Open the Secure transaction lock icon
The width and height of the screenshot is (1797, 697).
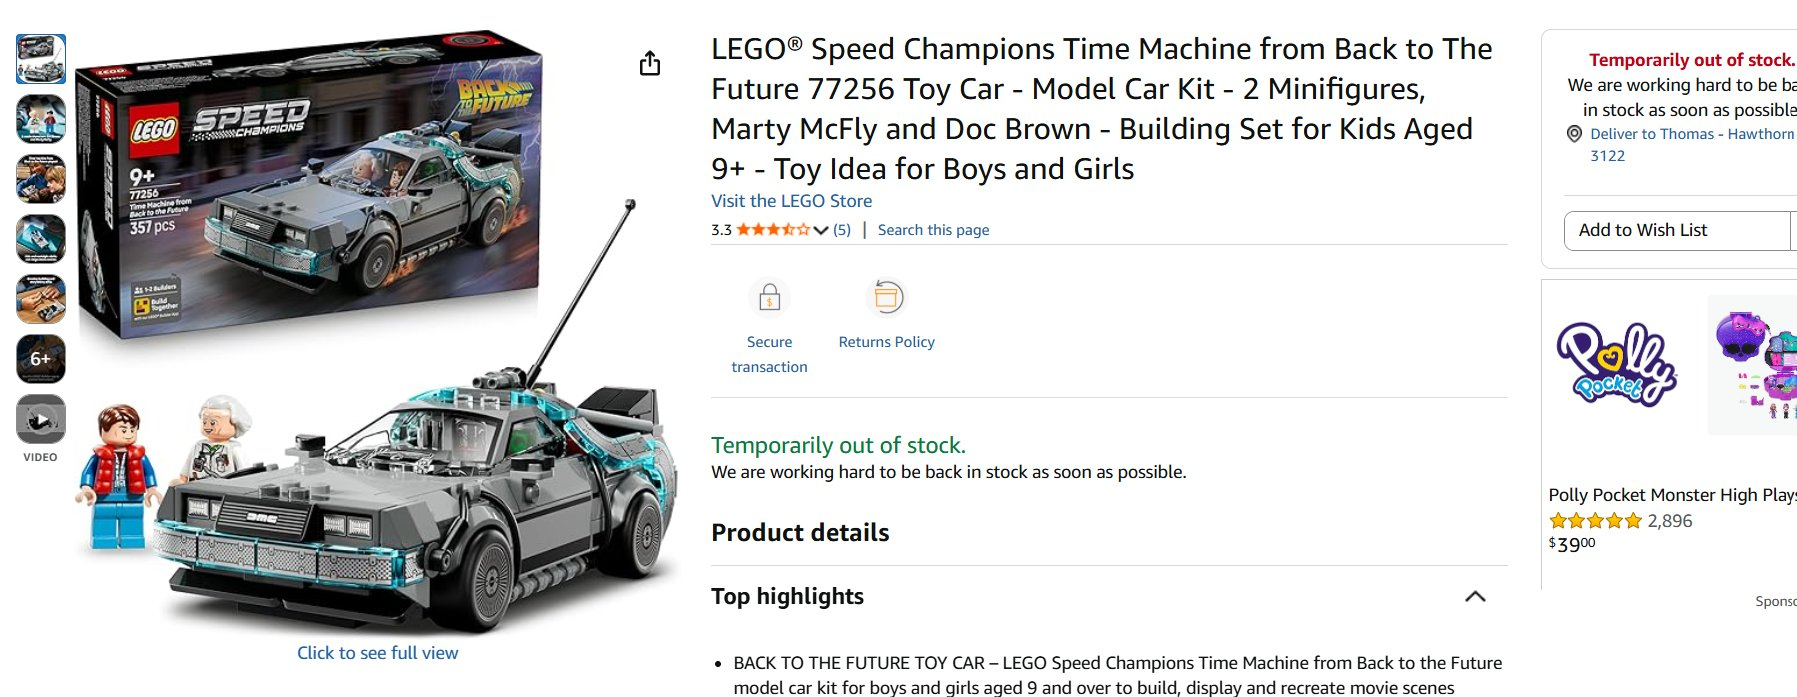[x=769, y=297]
